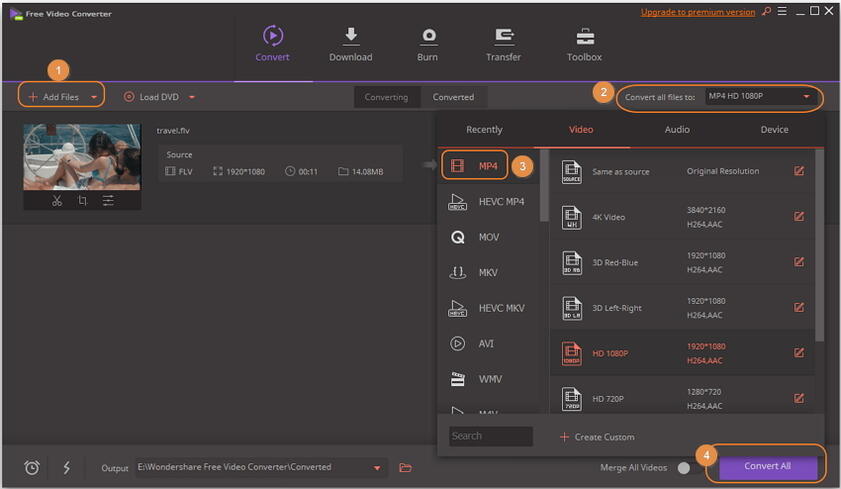This screenshot has width=841, height=489.
Task: Open the MP4 HD 1080P format dropdown
Action: [x=760, y=97]
